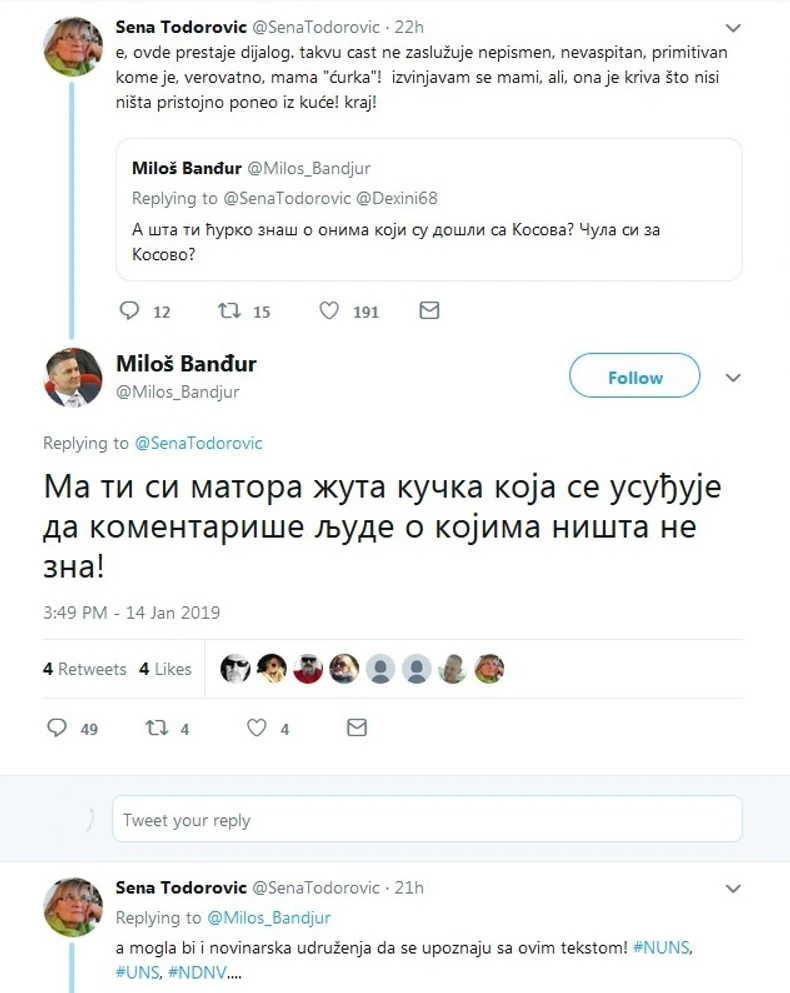Viewport: 790px width, 993px height.
Task: Open @SenaTodorovic link in Replying to line
Action: pyautogui.click(x=198, y=442)
